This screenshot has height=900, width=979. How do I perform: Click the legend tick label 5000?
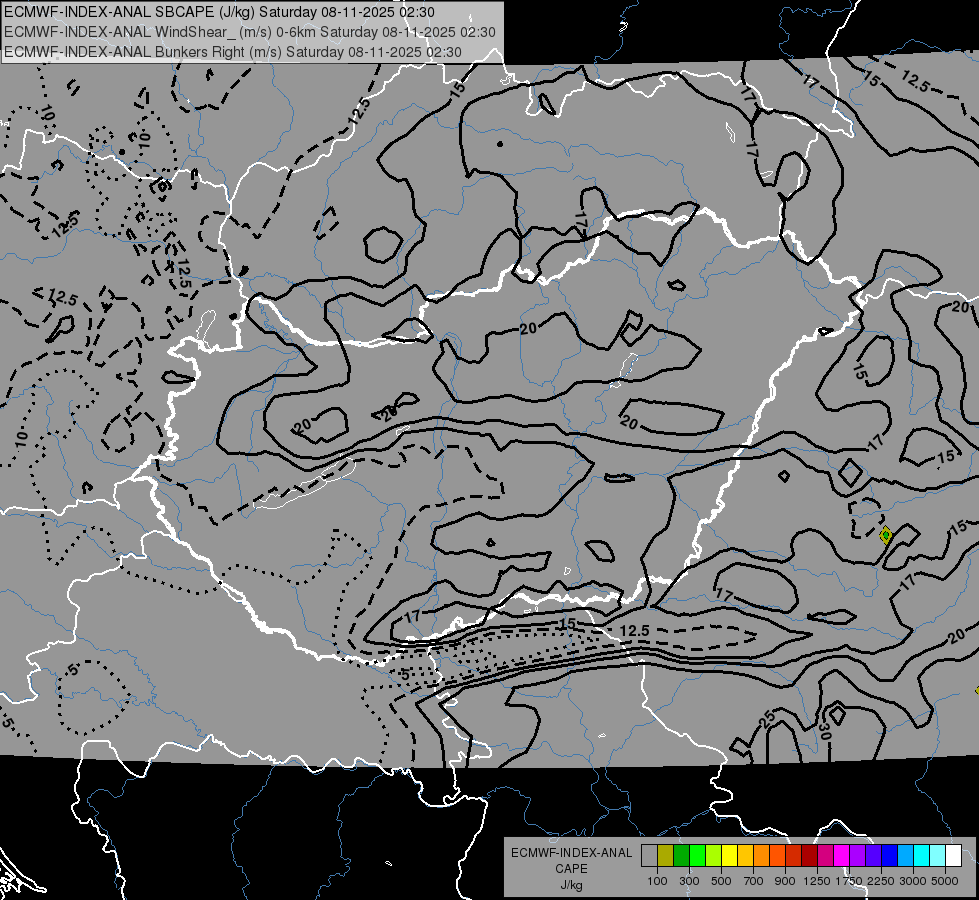945,881
